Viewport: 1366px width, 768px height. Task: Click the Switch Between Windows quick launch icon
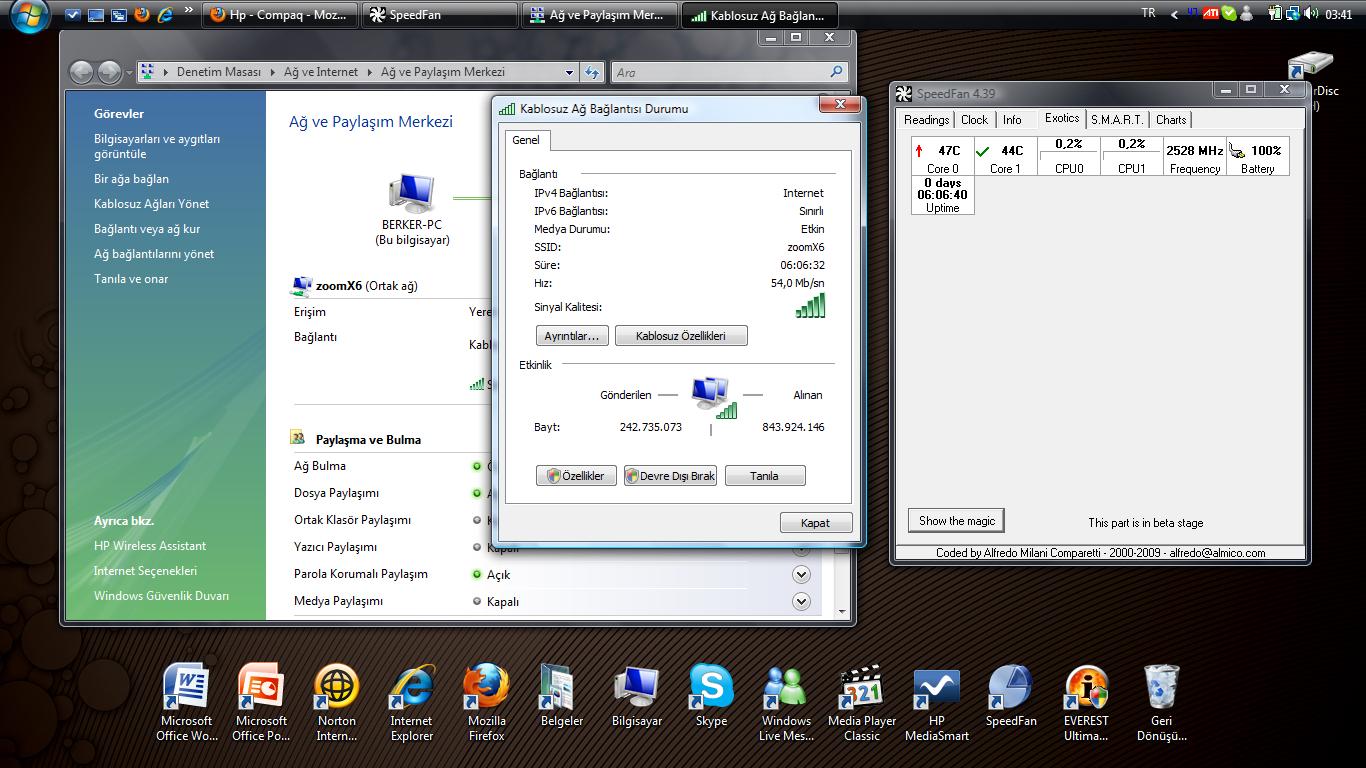119,15
